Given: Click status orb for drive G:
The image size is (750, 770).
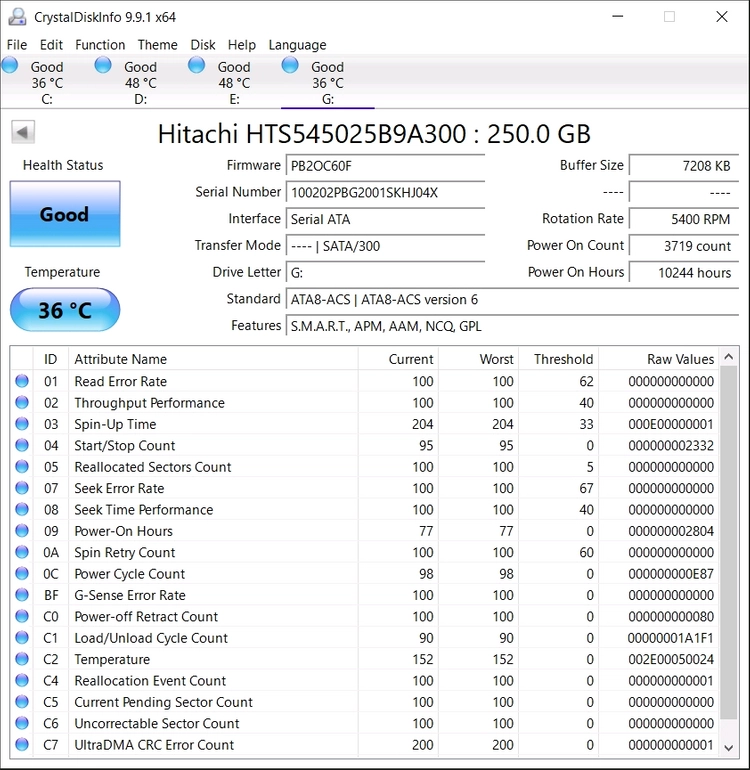Looking at the screenshot, I should (x=290, y=65).
